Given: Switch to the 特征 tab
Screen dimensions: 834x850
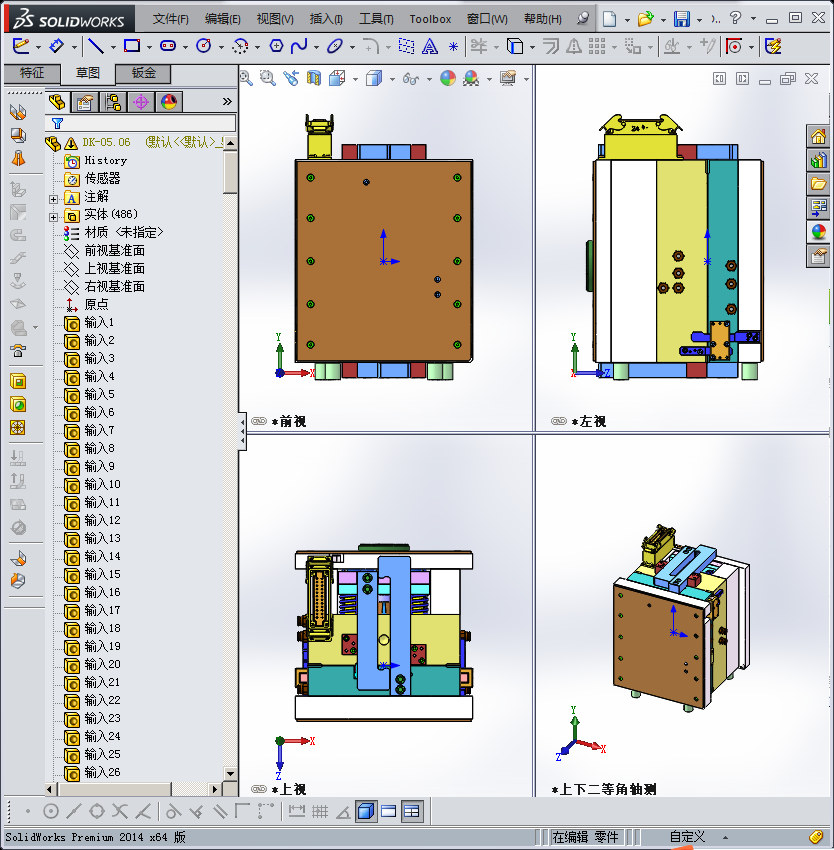Looking at the screenshot, I should point(31,73).
